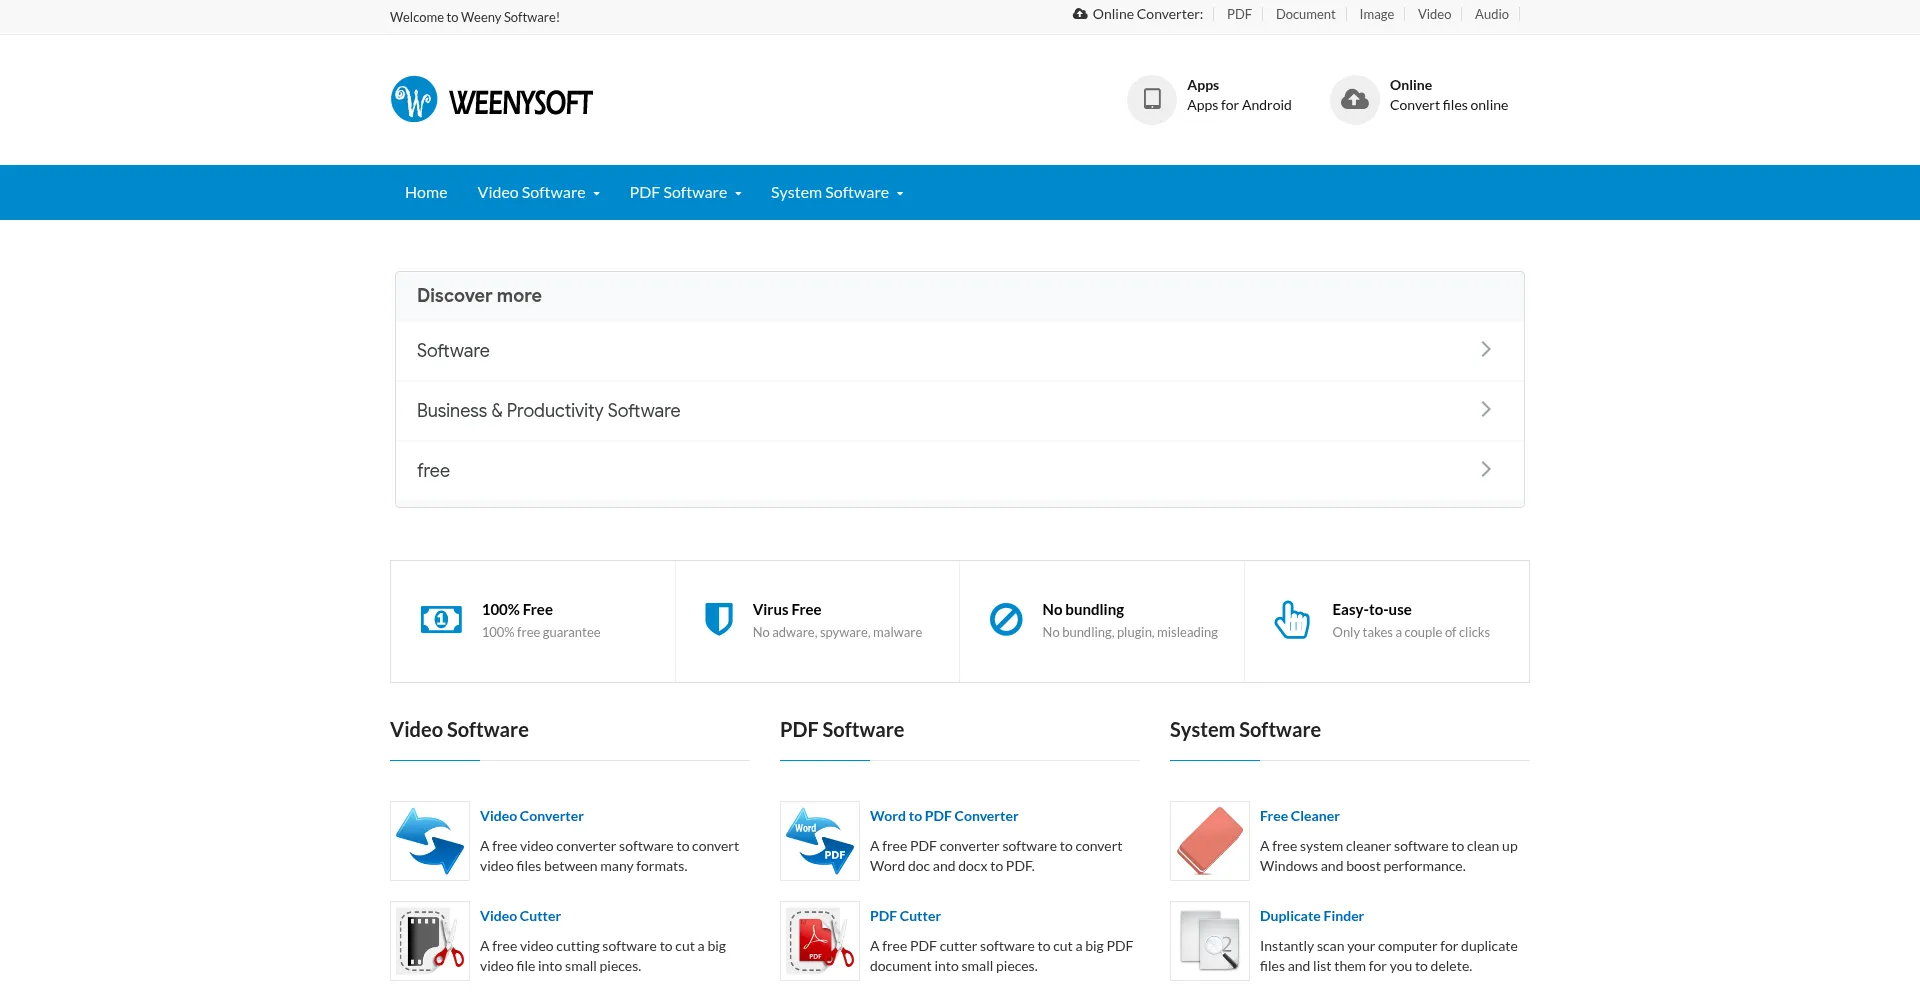Open the Free Cleaner title link
Screen dimensions: 1920x993
click(1299, 816)
